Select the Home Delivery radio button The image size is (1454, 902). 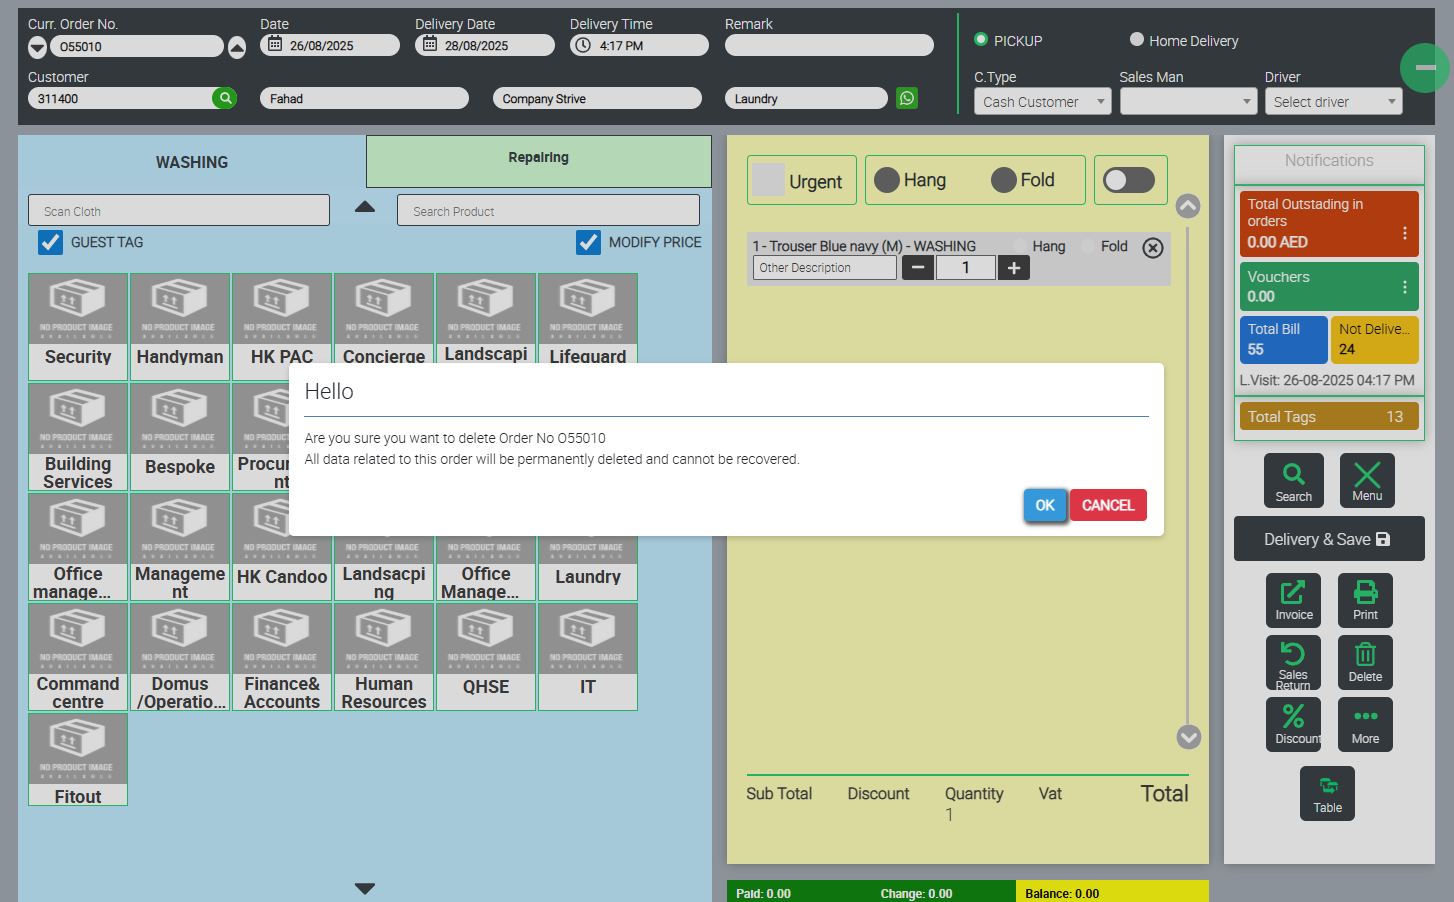(x=1137, y=40)
